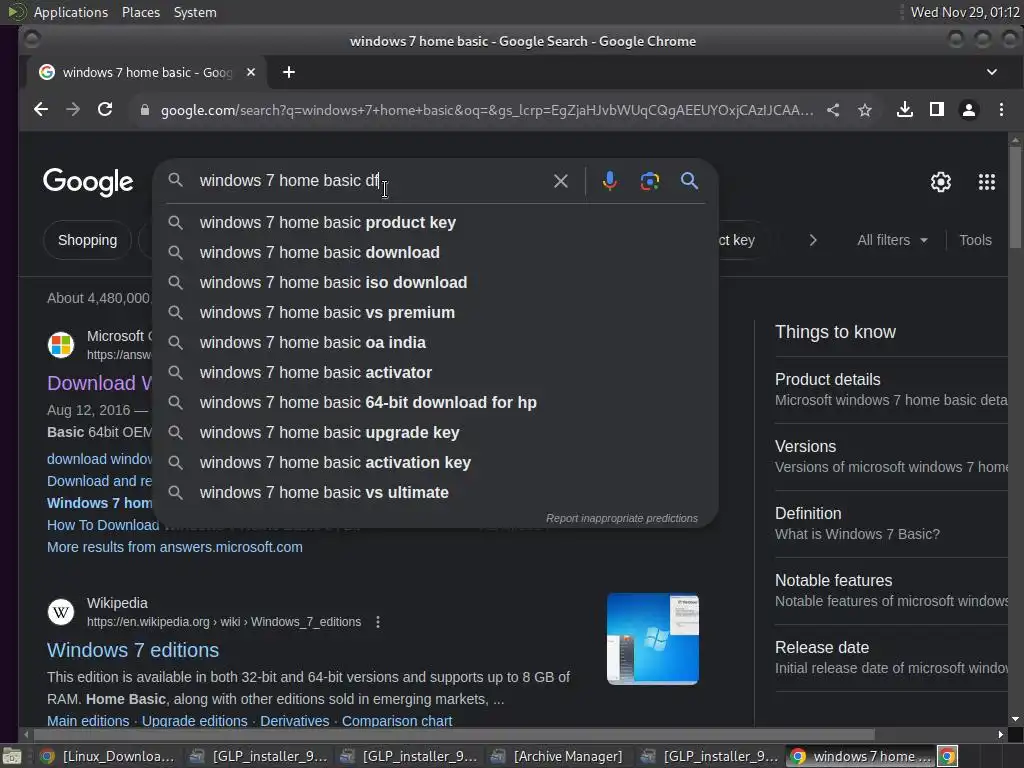Close the windows 7 home basic tab

click(x=251, y=72)
